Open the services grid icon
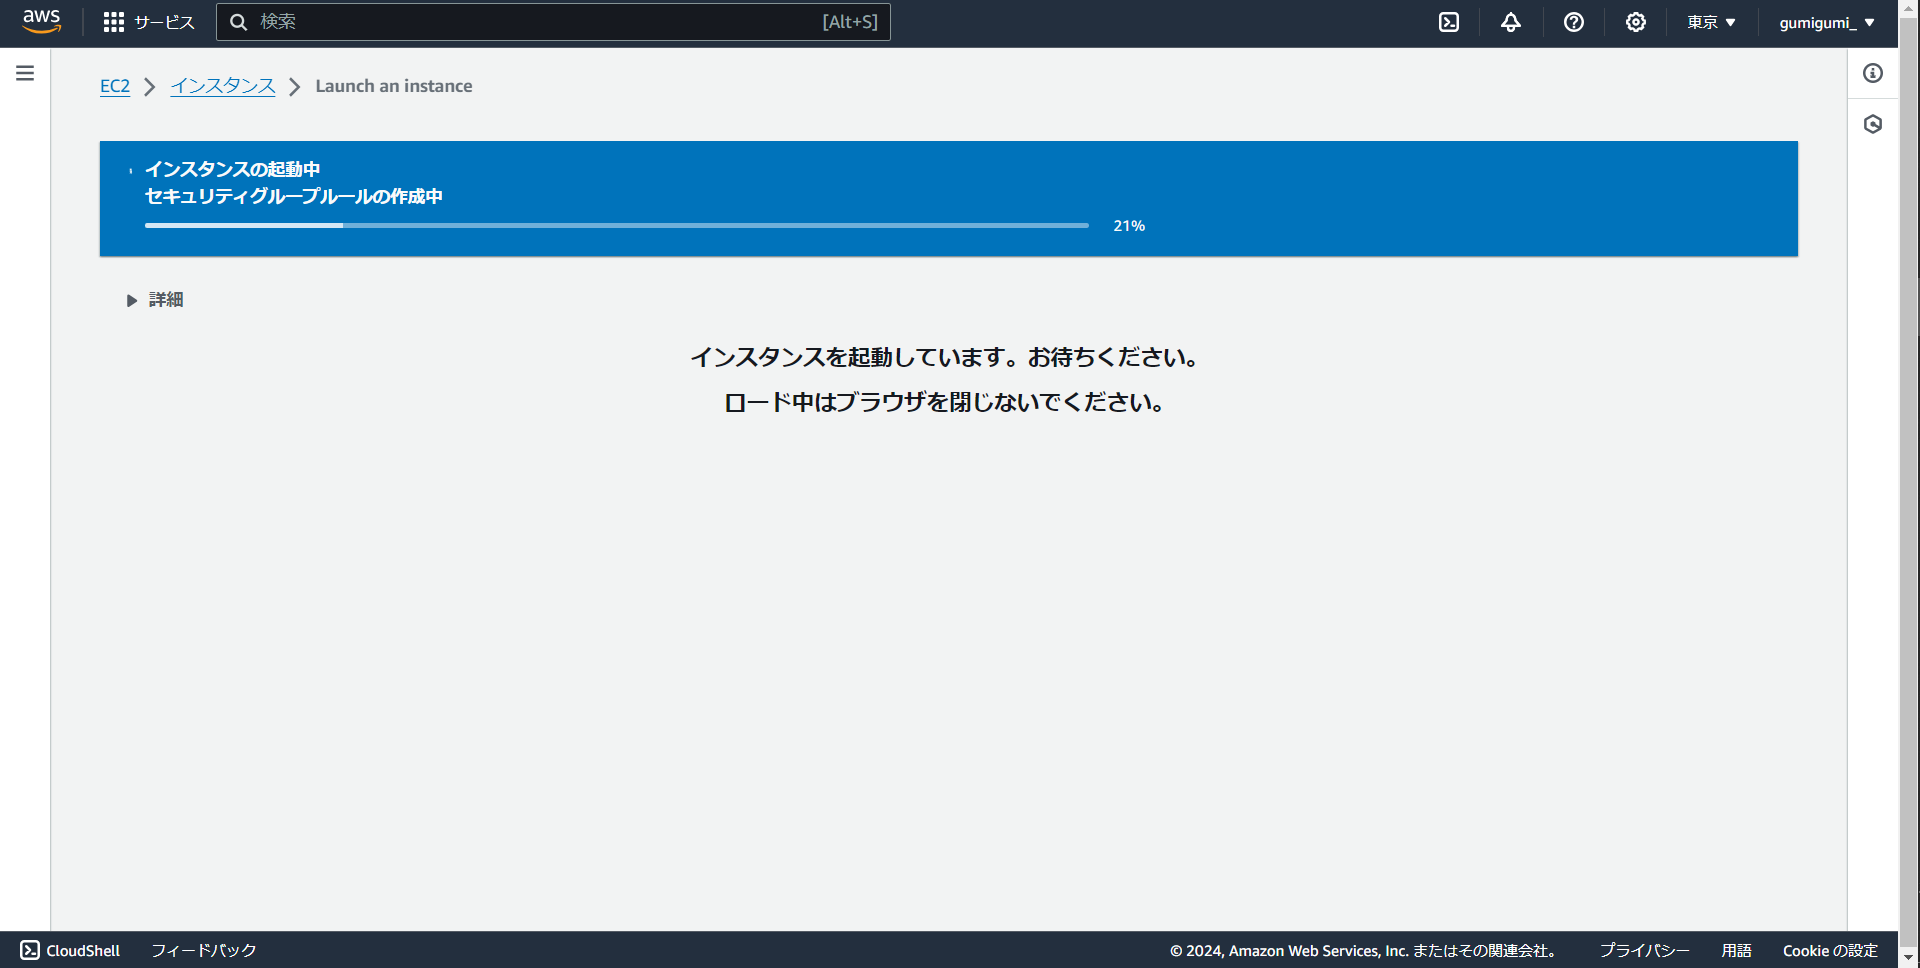 [x=114, y=22]
